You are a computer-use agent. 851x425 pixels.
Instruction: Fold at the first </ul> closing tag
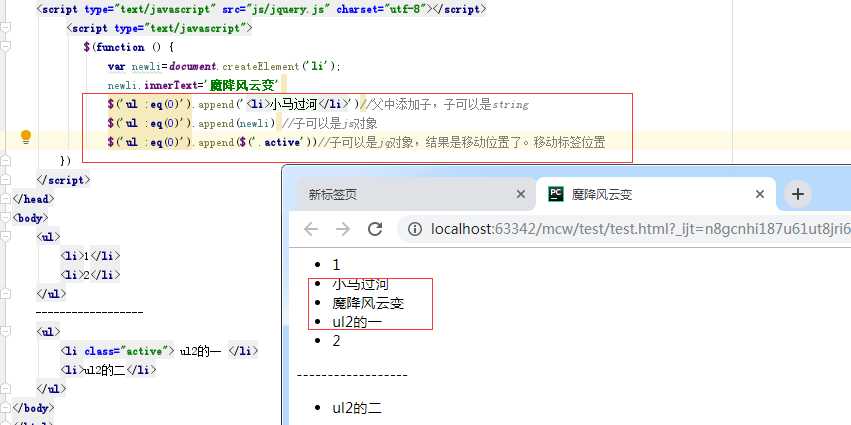5,294
